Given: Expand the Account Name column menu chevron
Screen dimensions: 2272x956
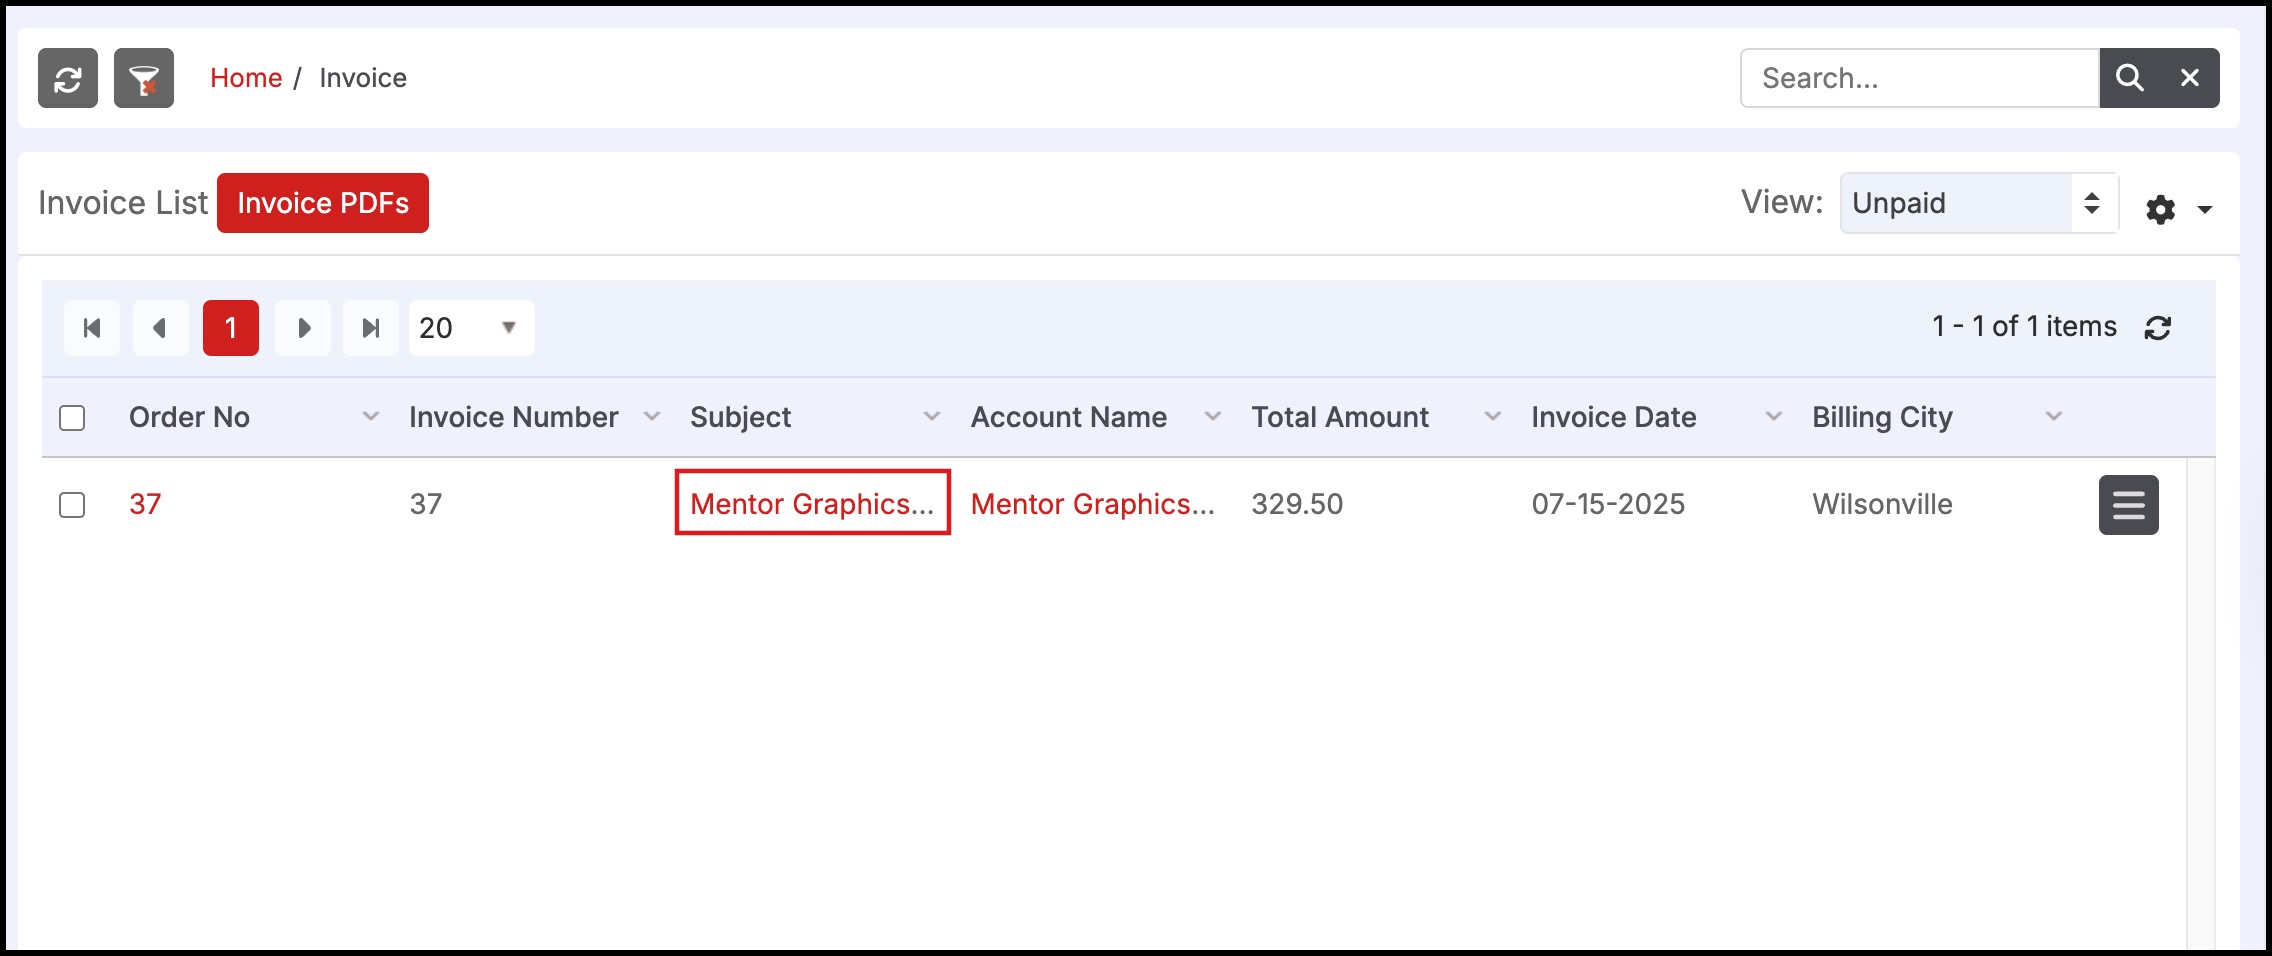Looking at the screenshot, I should click(x=1213, y=417).
